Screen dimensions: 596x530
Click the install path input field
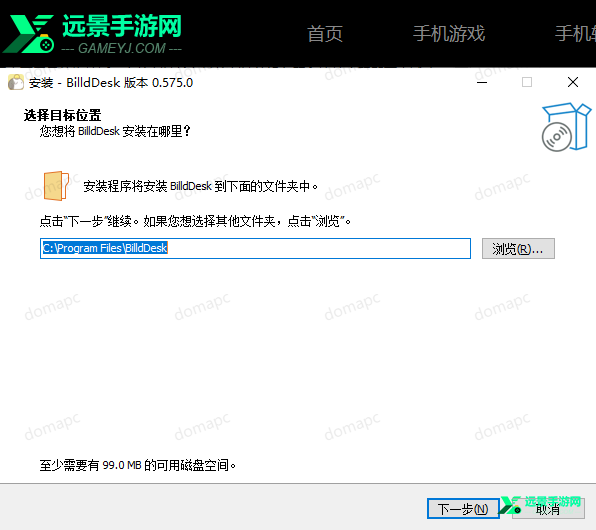(255, 248)
